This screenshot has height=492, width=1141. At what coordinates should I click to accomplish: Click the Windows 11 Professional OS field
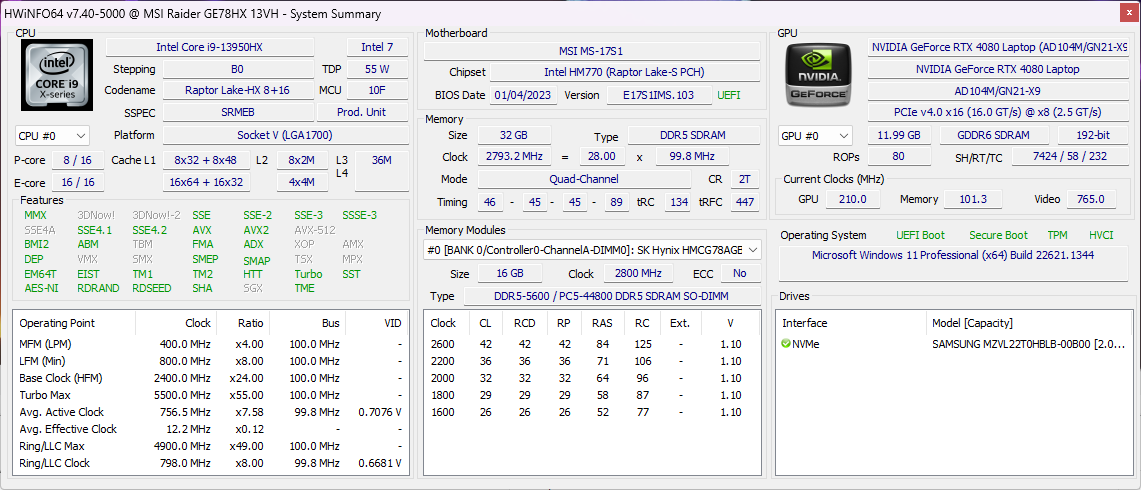(952, 256)
